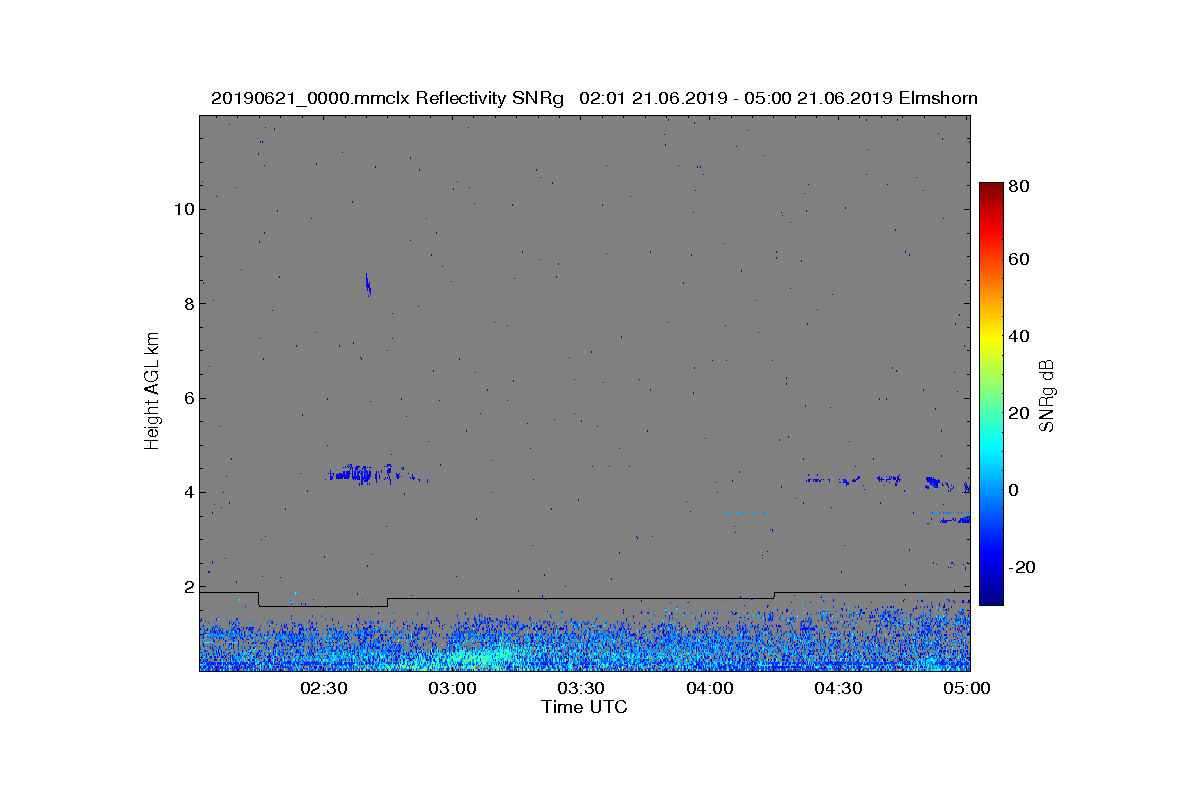1200x800 pixels.
Task: Click the height tick label '8'
Action: (x=188, y=303)
